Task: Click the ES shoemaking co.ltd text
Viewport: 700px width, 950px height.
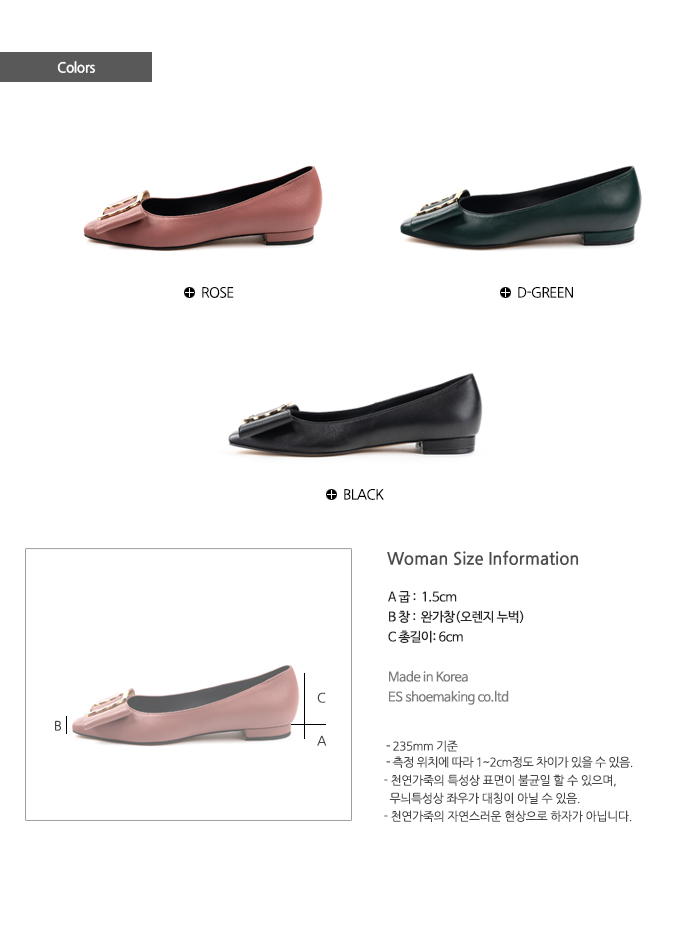Action: 448,697
